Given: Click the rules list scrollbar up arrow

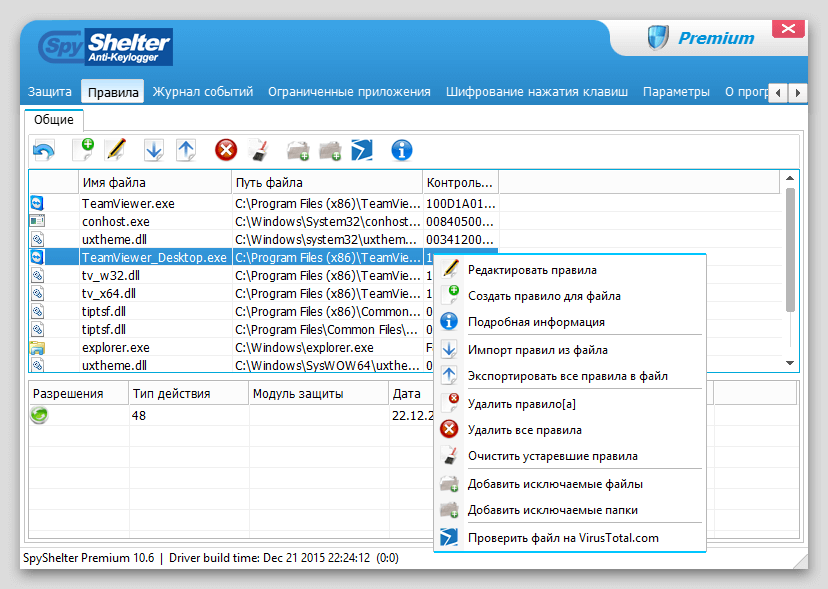Looking at the screenshot, I should [x=790, y=179].
